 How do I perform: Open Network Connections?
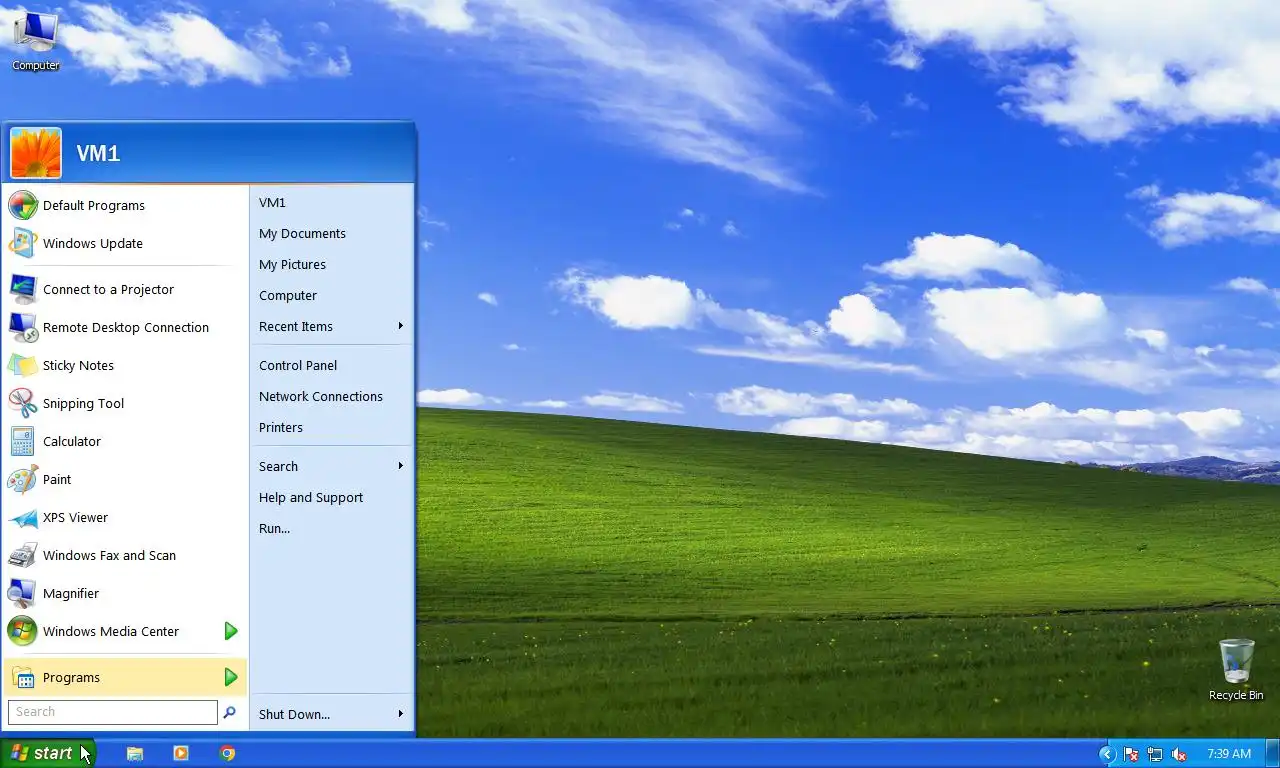[331, 396]
